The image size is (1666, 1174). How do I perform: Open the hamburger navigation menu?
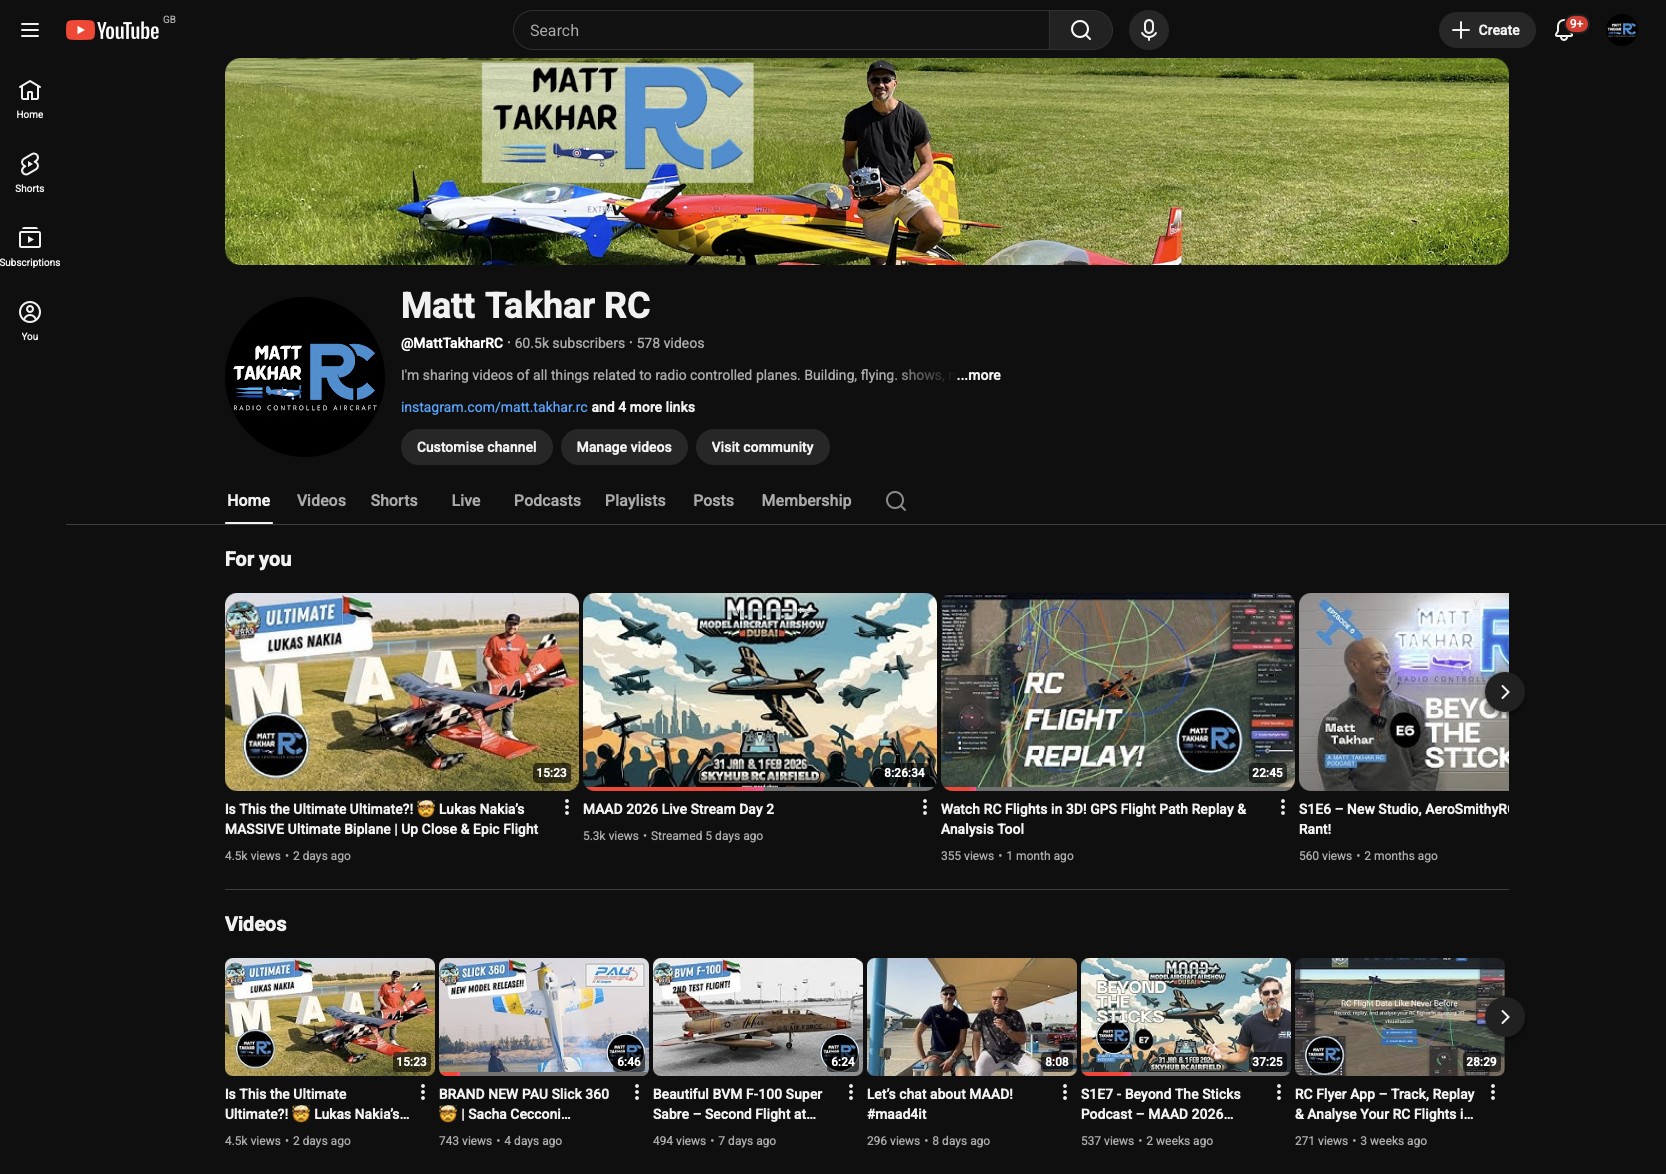click(30, 30)
